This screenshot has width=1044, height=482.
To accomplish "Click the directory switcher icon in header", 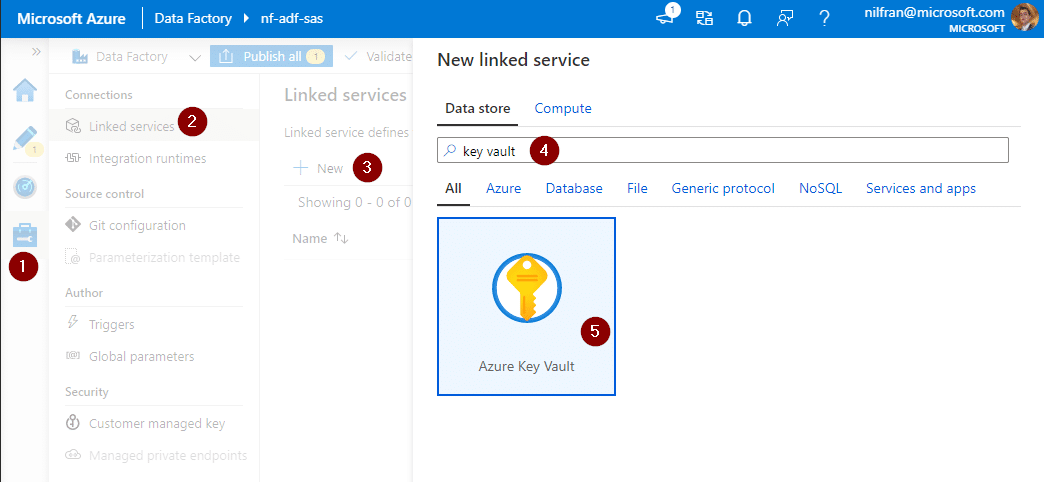I will [705, 18].
